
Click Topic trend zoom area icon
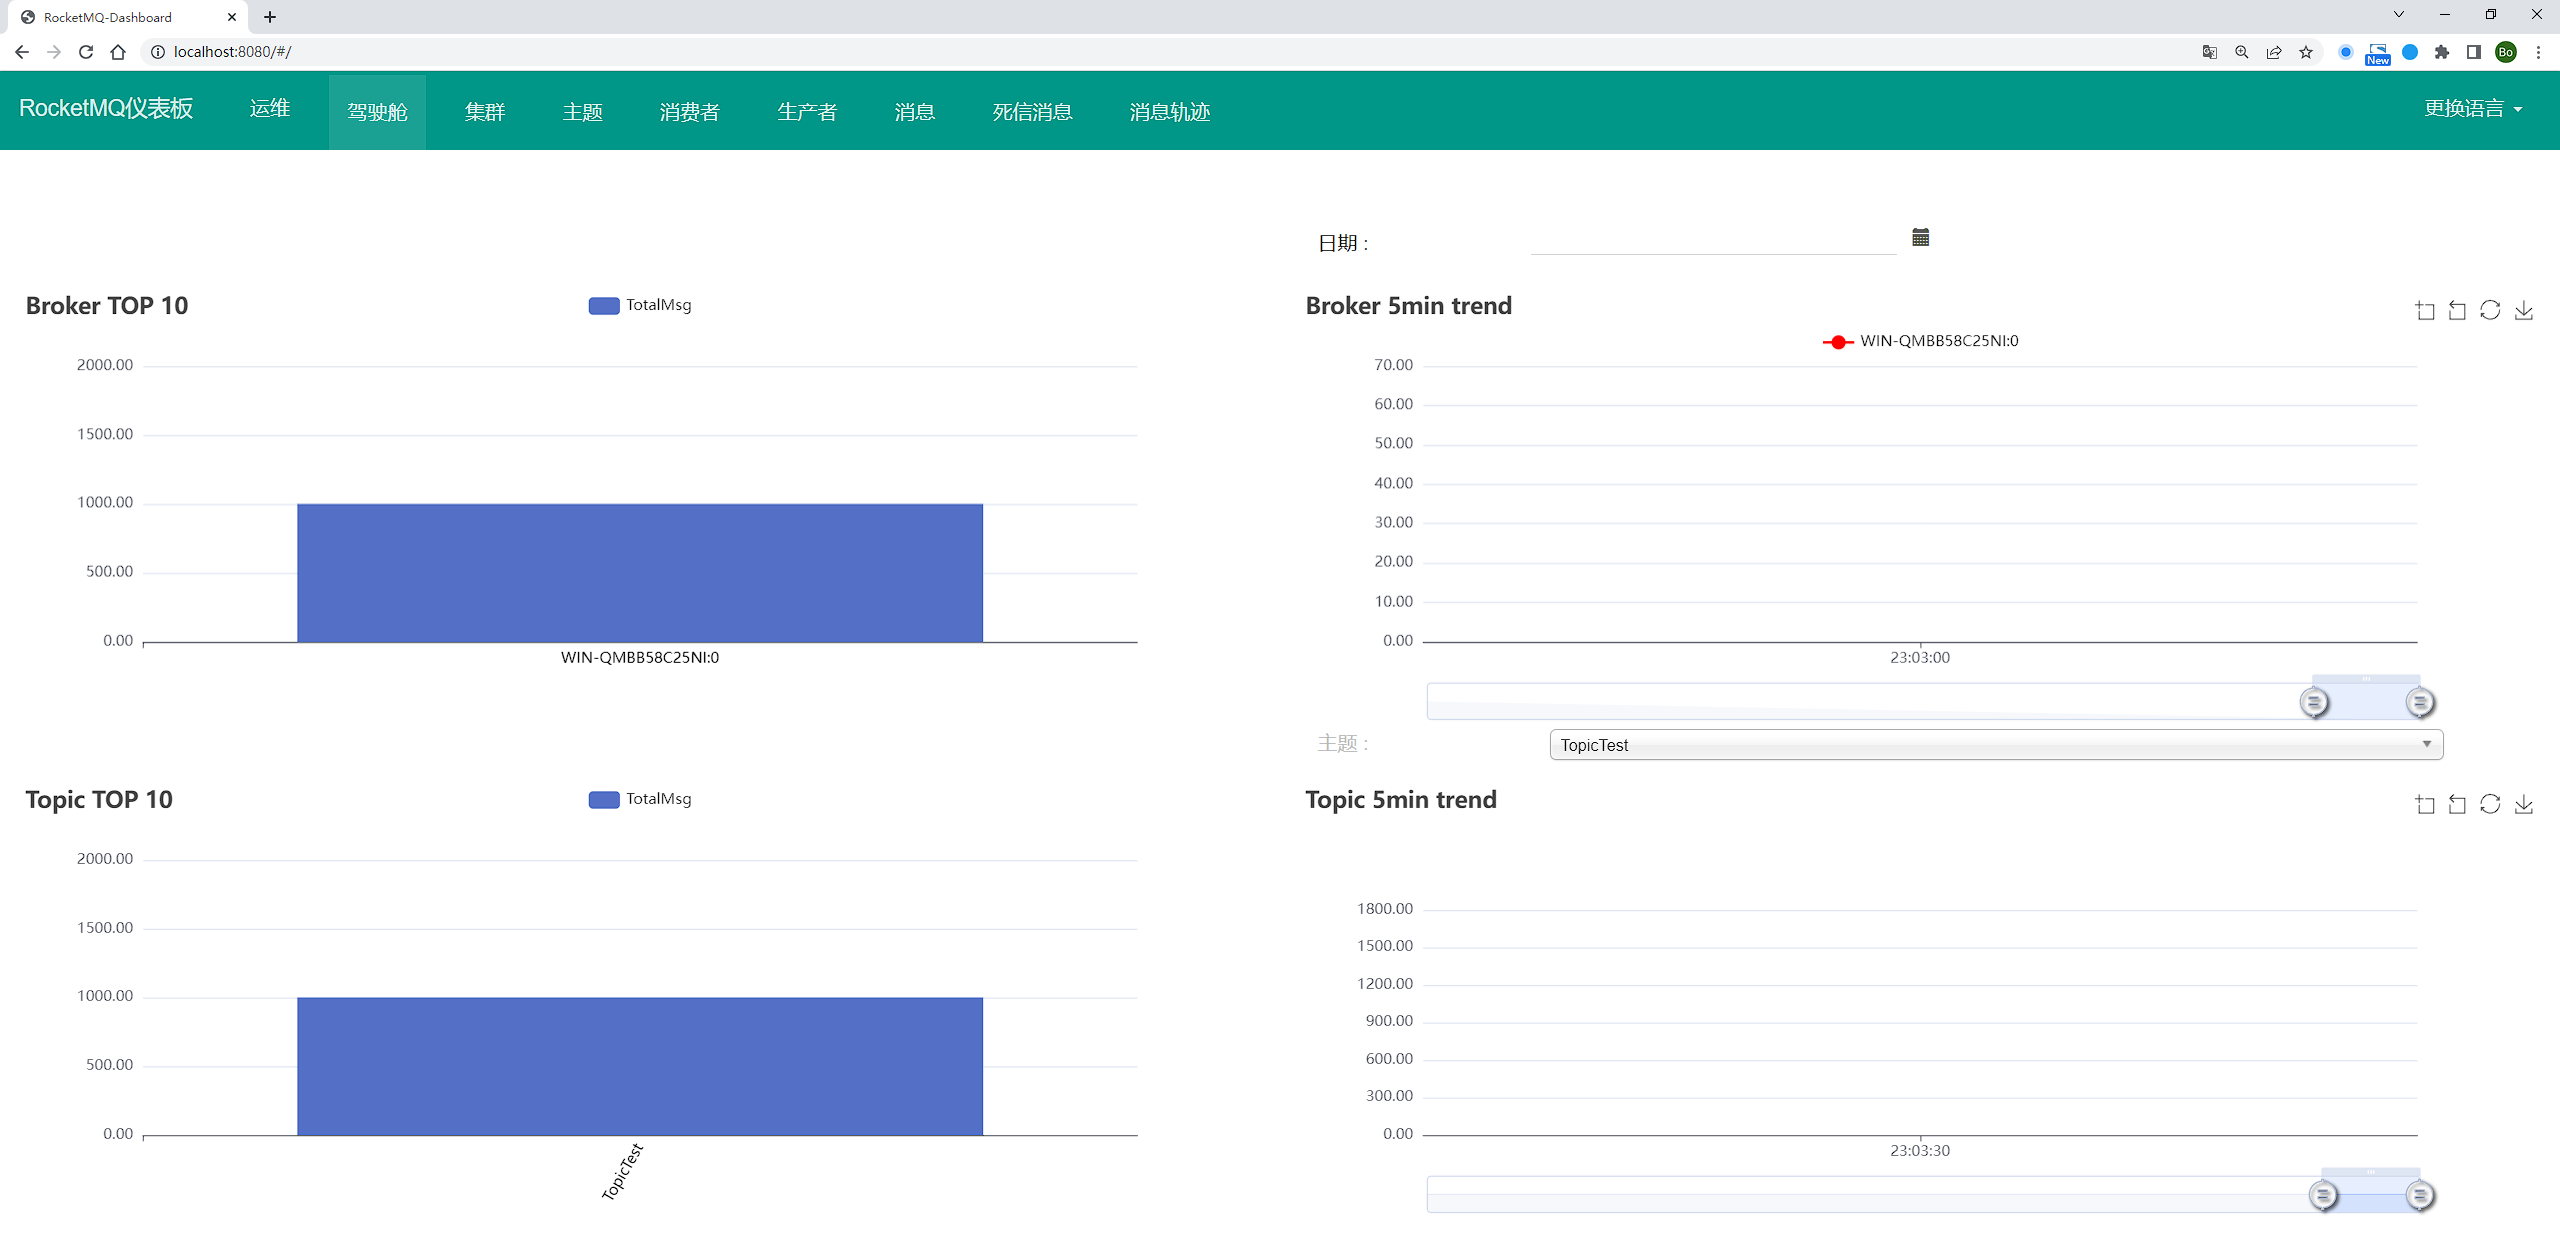[2424, 804]
